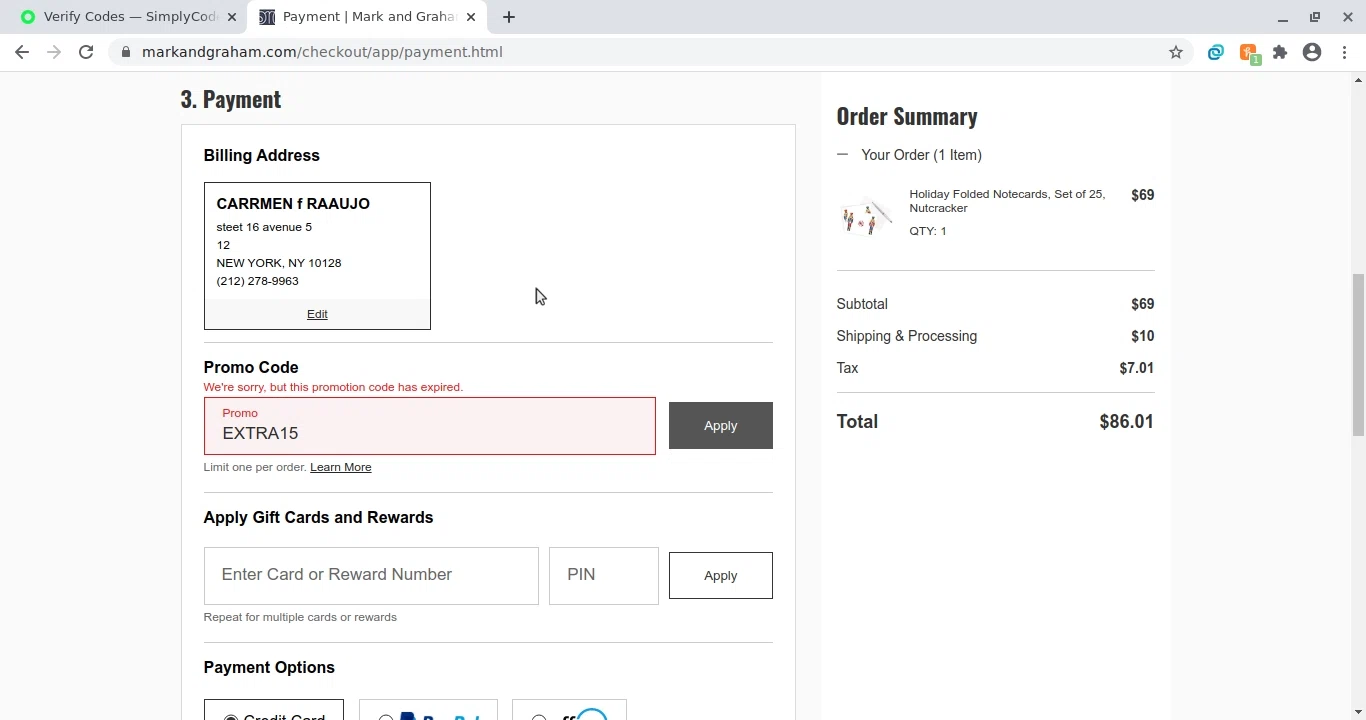Click into the Promo code field
1366x720 pixels.
point(430,426)
